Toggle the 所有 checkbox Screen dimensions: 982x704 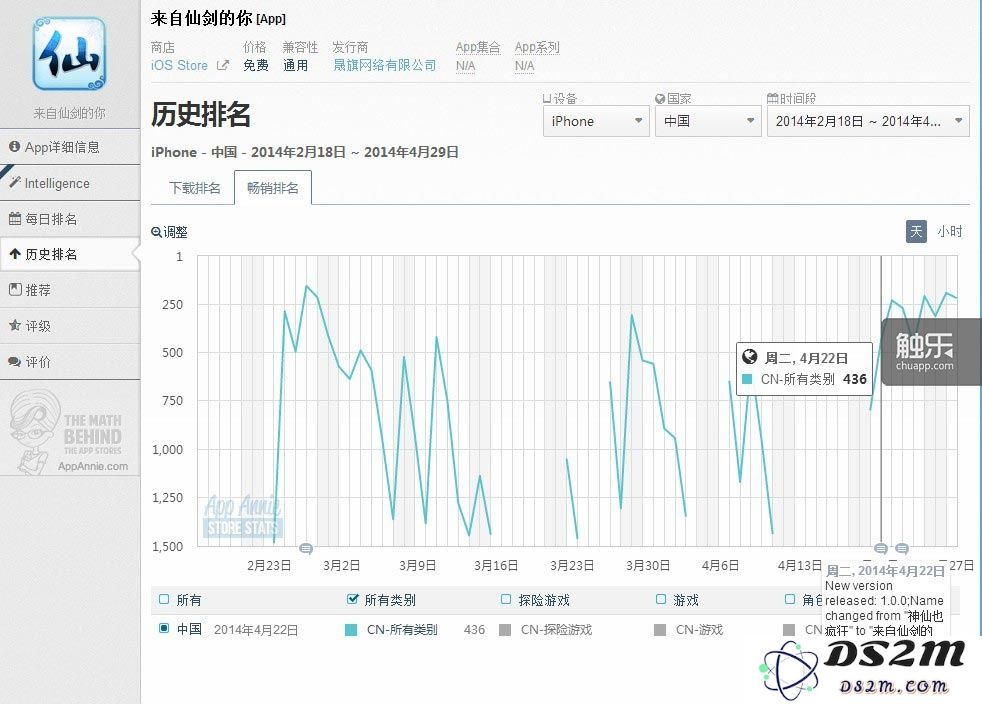pyautogui.click(x=164, y=599)
